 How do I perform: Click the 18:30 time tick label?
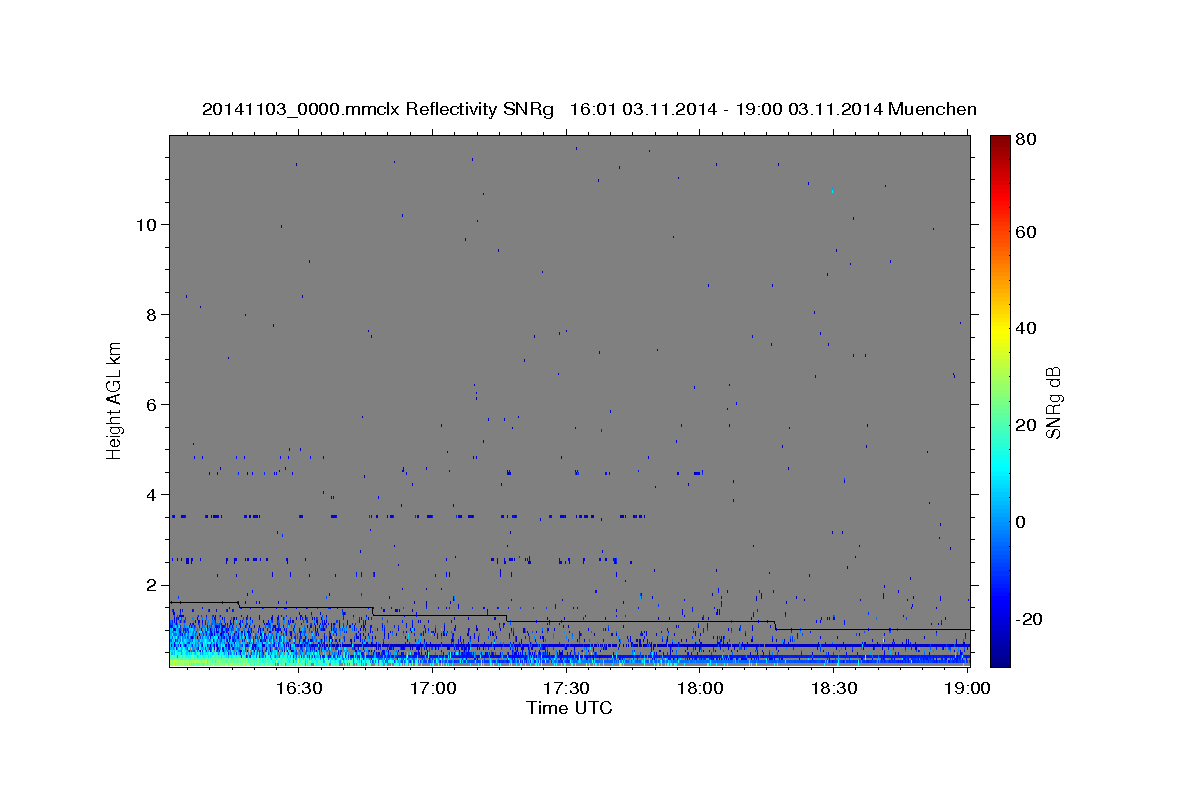[833, 688]
